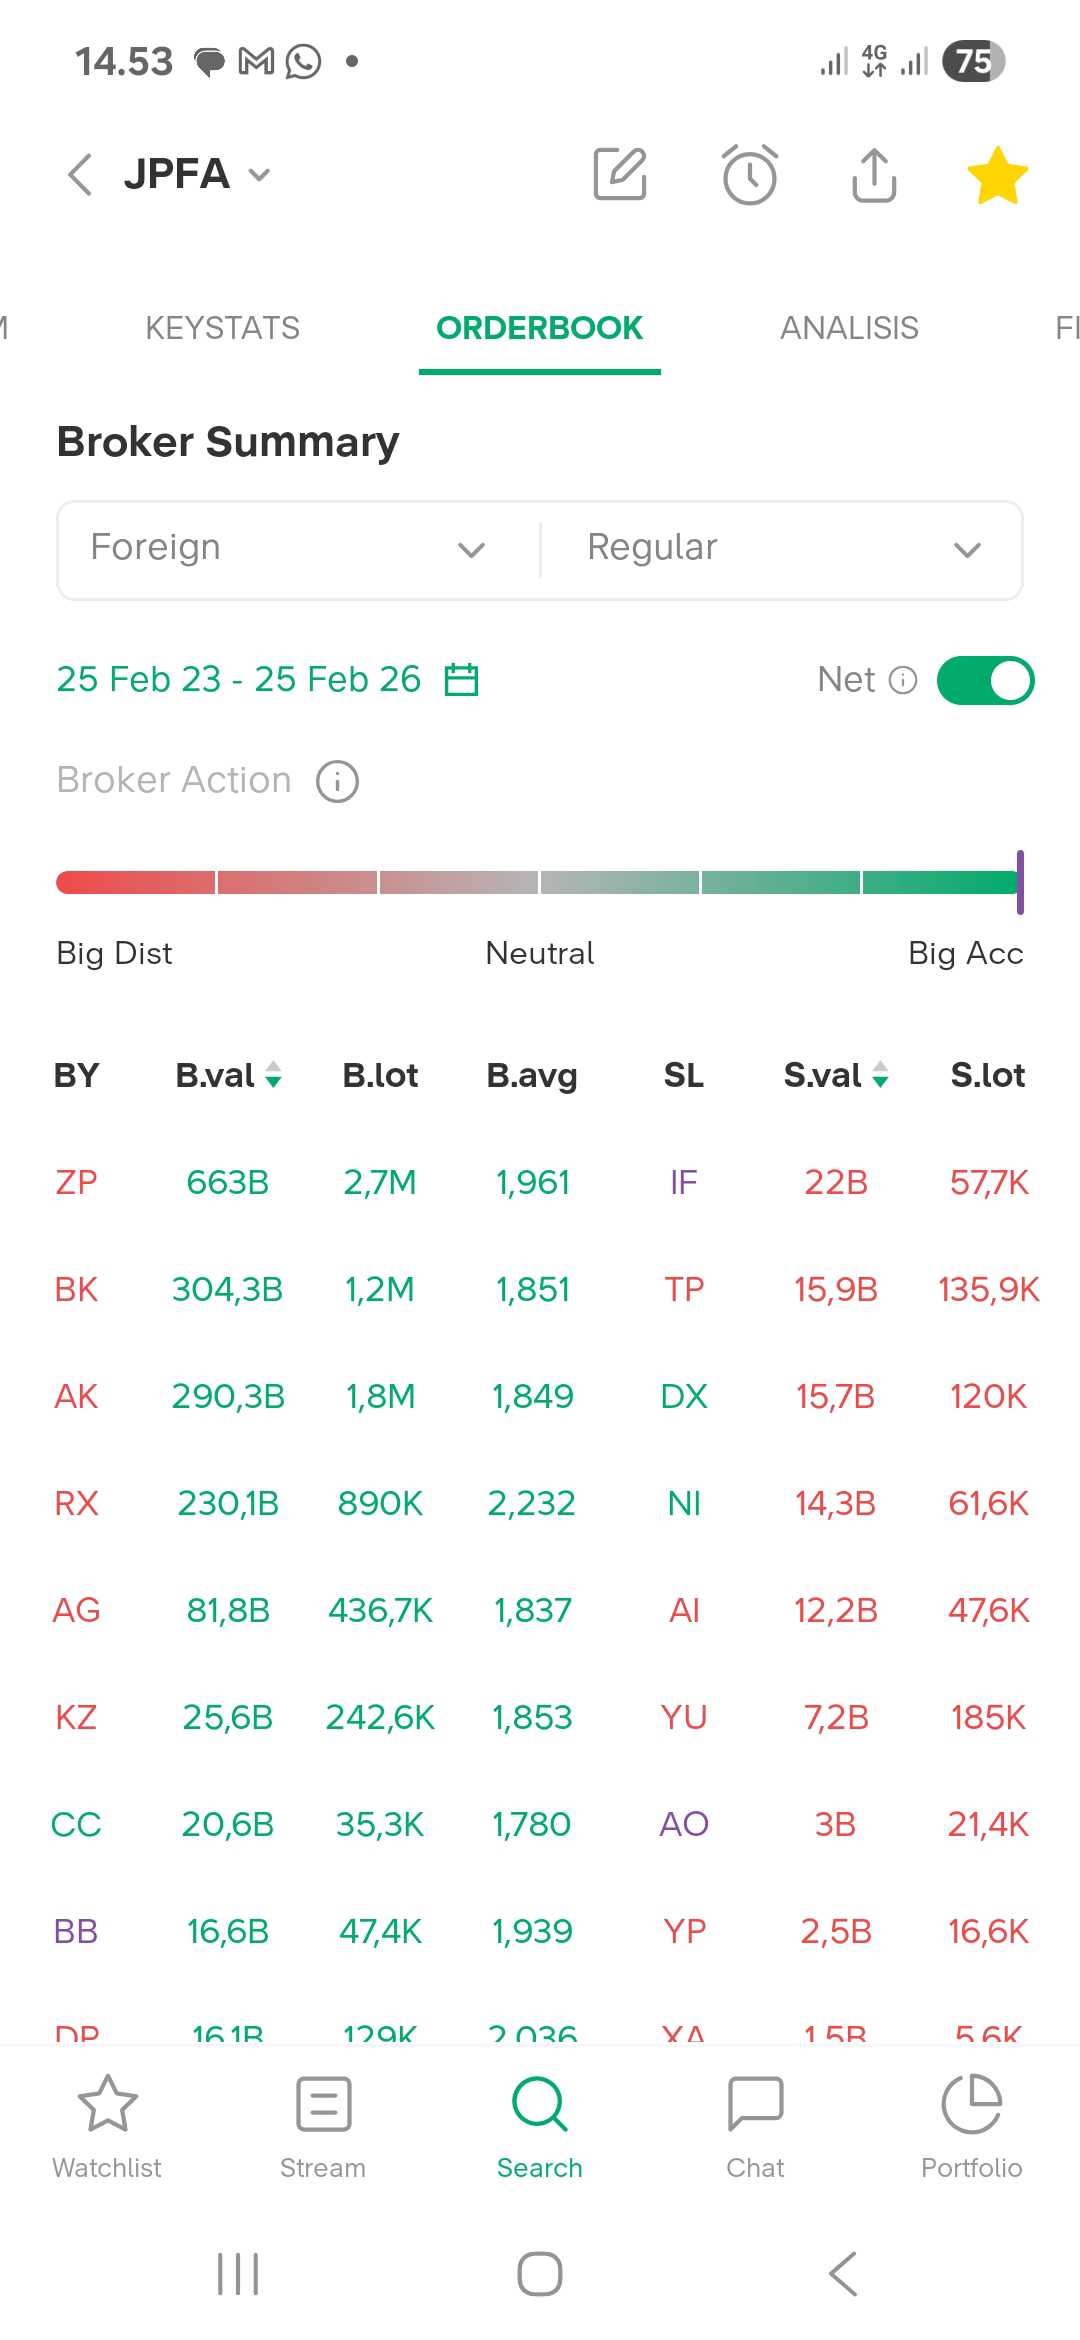Tap the Net info icon
Screen dimensions: 1080x2340
(x=903, y=680)
